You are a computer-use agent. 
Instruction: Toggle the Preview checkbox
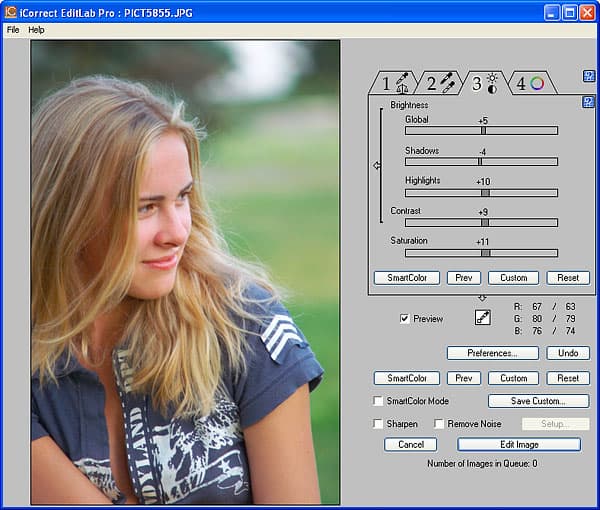(x=404, y=319)
